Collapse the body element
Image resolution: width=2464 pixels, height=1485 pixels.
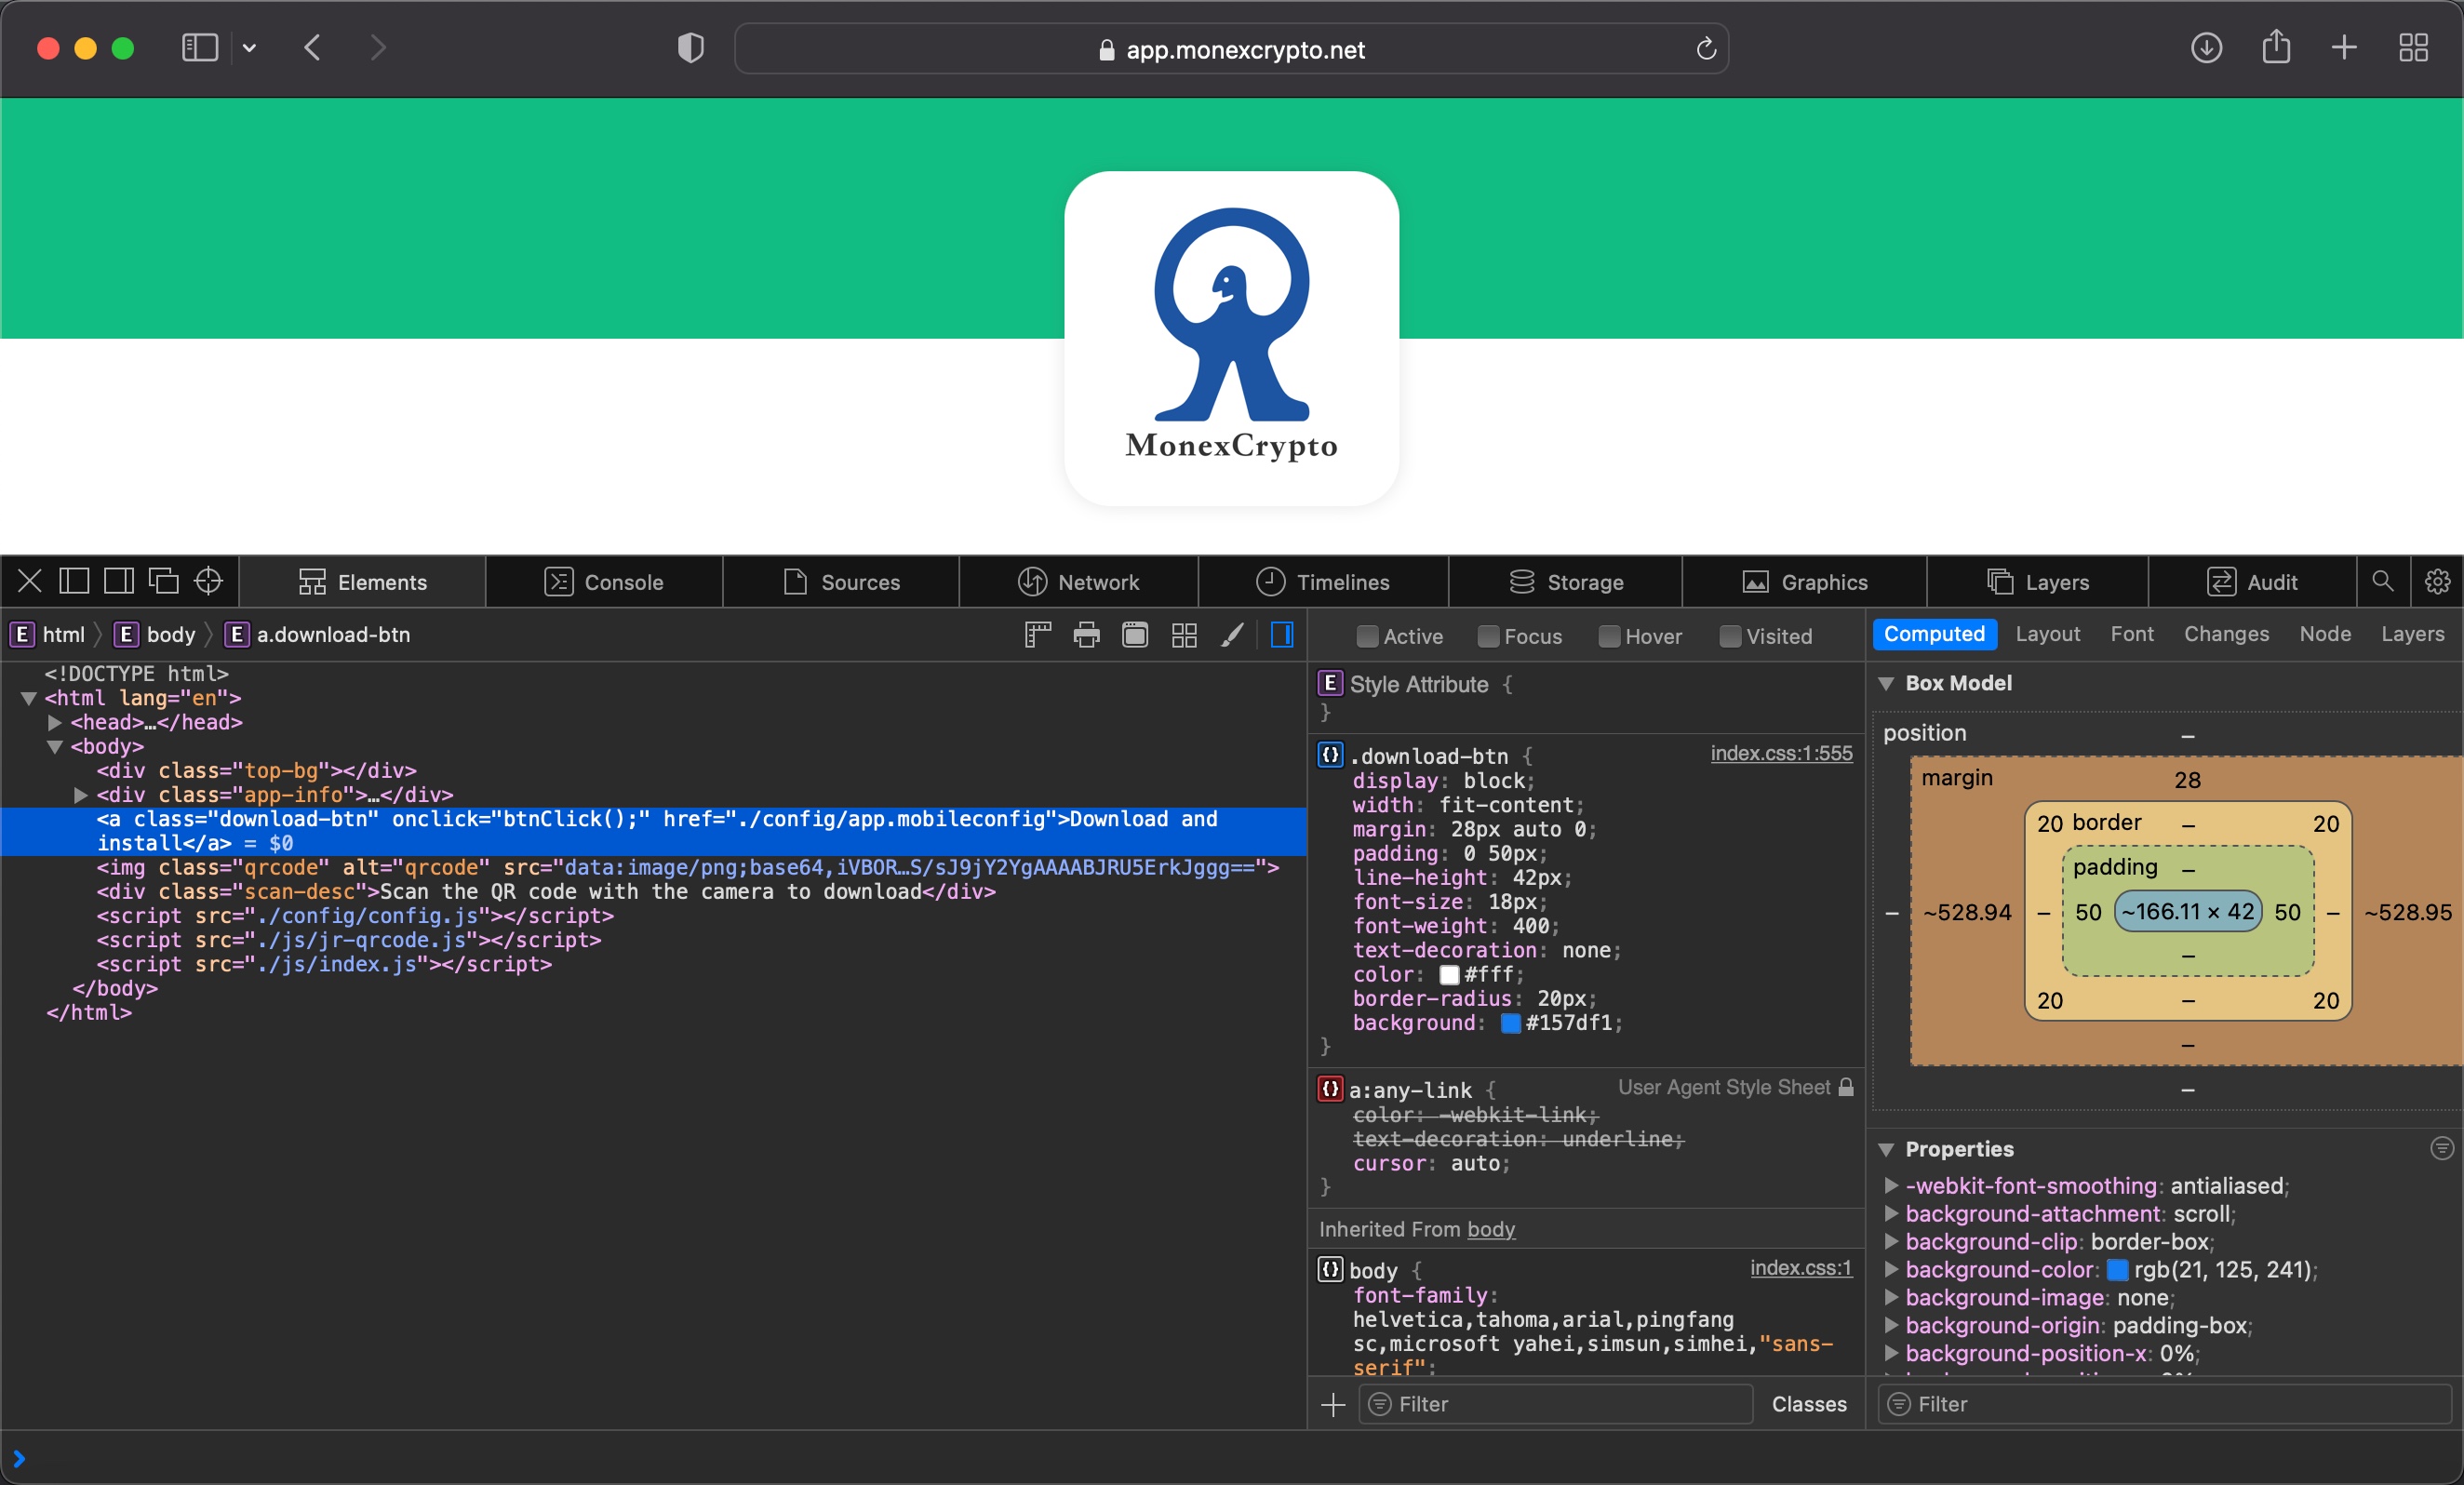(55, 746)
